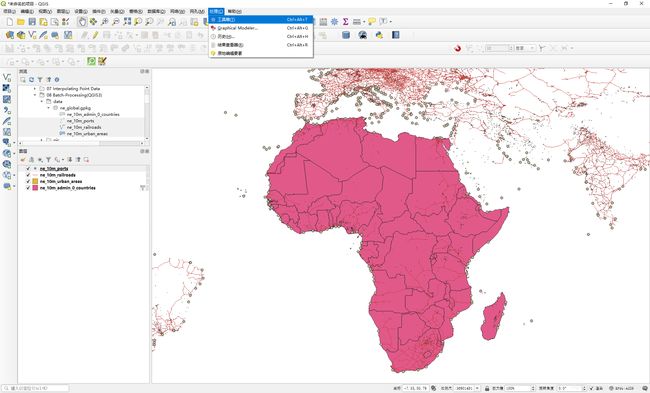650x393 pixels.
Task: Toggle the scale lock icon in status bar
Action: point(487,388)
